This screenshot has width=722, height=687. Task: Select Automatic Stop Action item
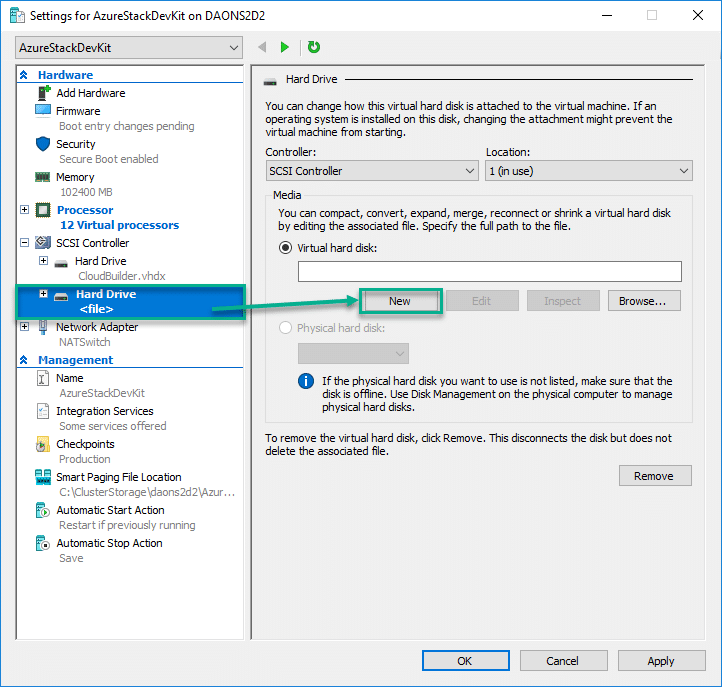[x=109, y=543]
